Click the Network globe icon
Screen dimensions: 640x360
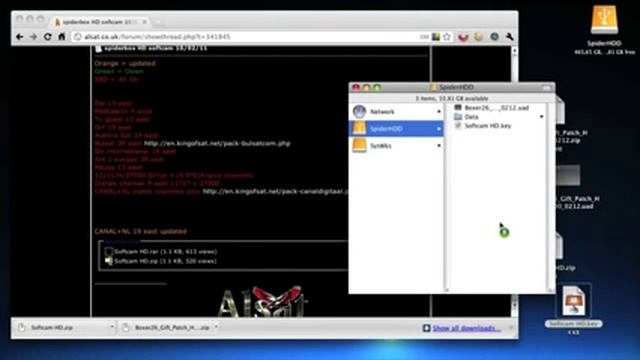click(x=360, y=111)
